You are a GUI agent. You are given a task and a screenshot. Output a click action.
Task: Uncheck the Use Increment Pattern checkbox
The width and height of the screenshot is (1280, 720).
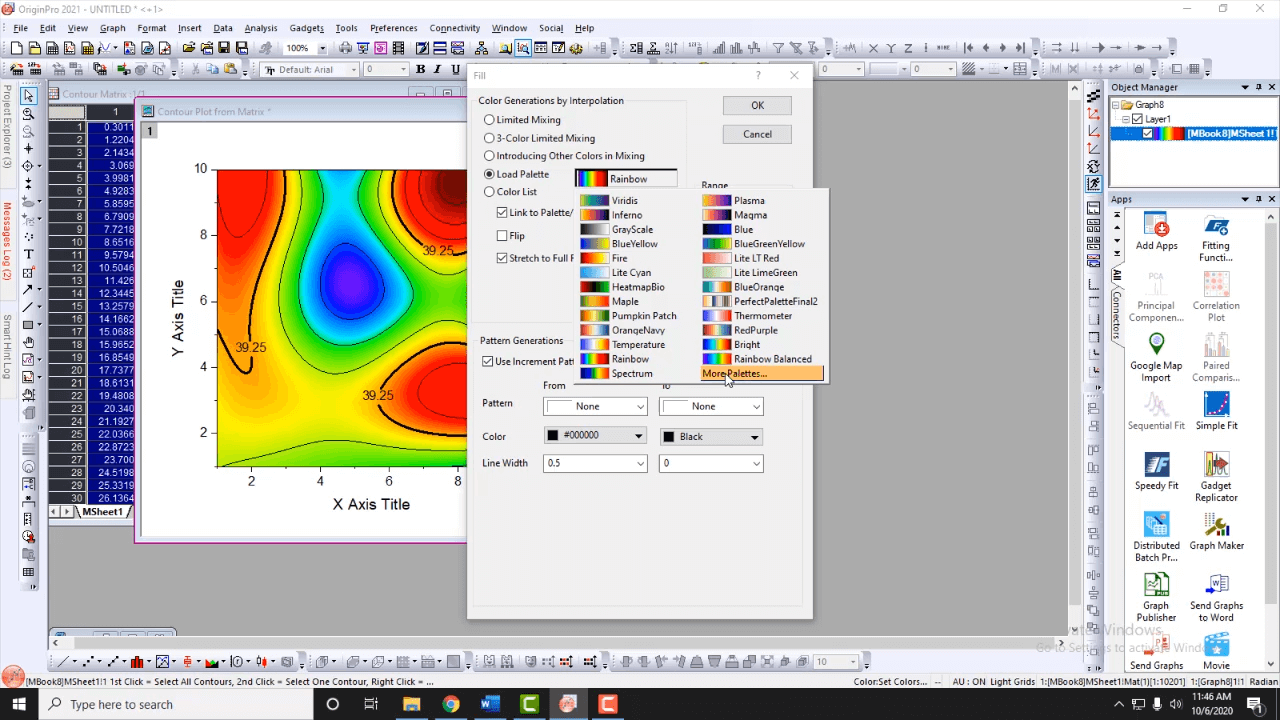(x=488, y=362)
